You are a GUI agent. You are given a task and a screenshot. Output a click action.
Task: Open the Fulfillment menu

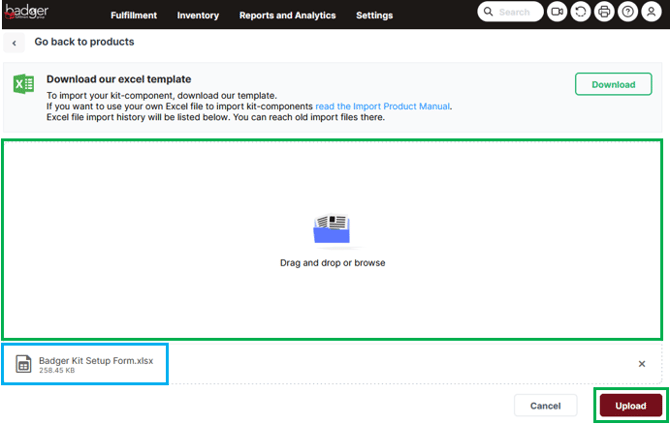(x=134, y=16)
